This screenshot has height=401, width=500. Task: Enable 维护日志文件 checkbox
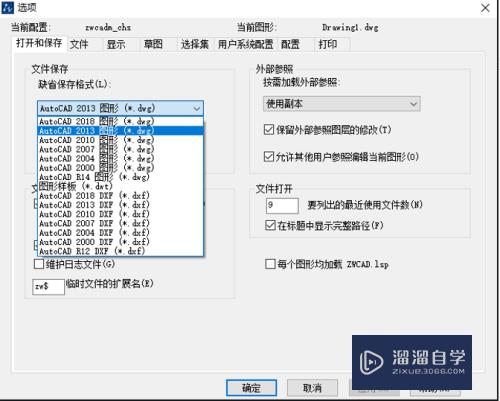click(39, 264)
